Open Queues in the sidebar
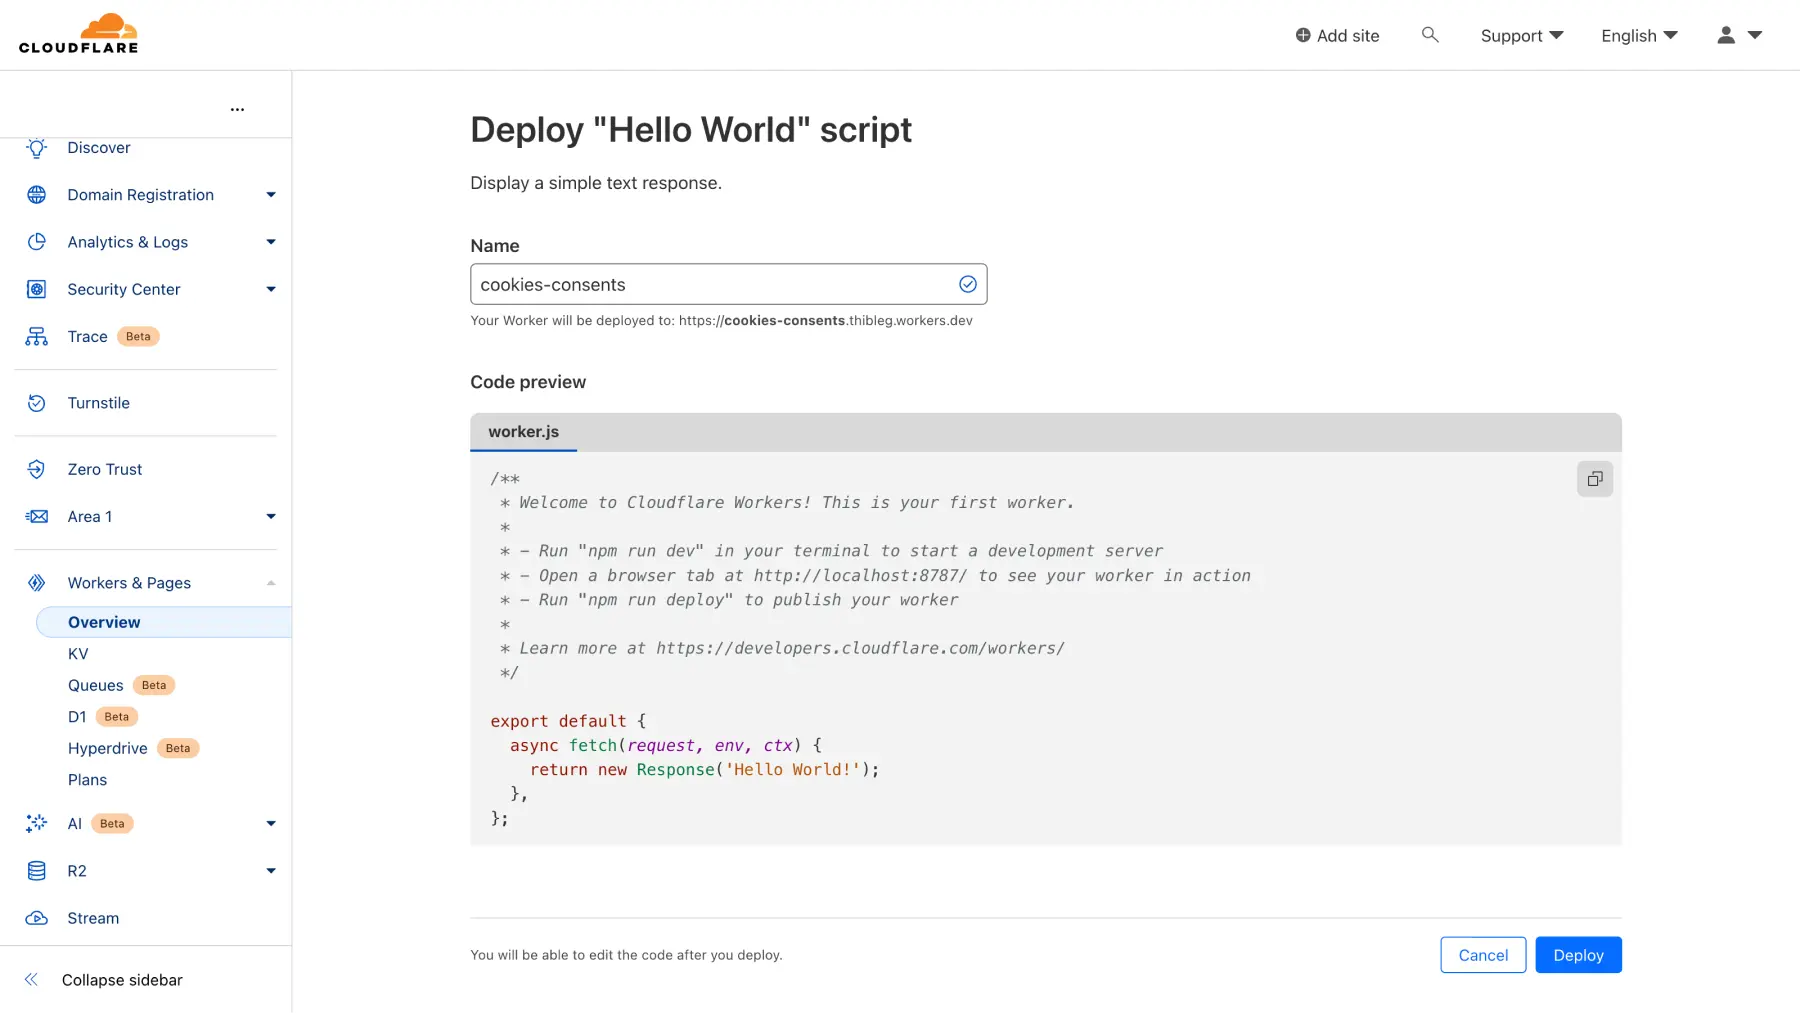Viewport: 1800px width, 1013px height. coord(96,685)
